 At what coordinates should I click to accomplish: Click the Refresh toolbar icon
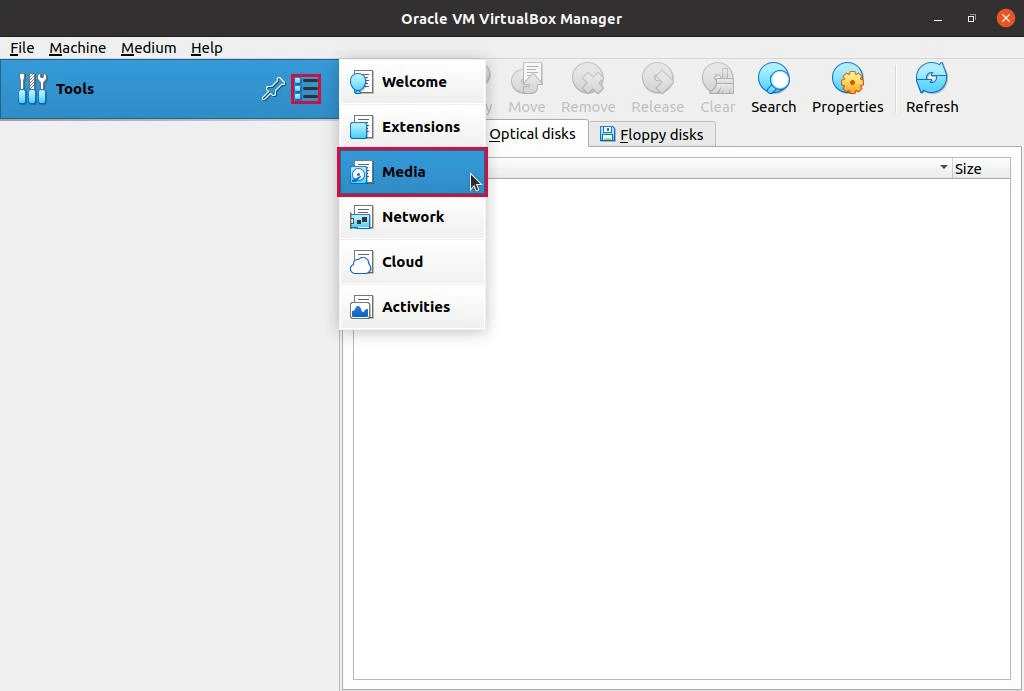(931, 87)
